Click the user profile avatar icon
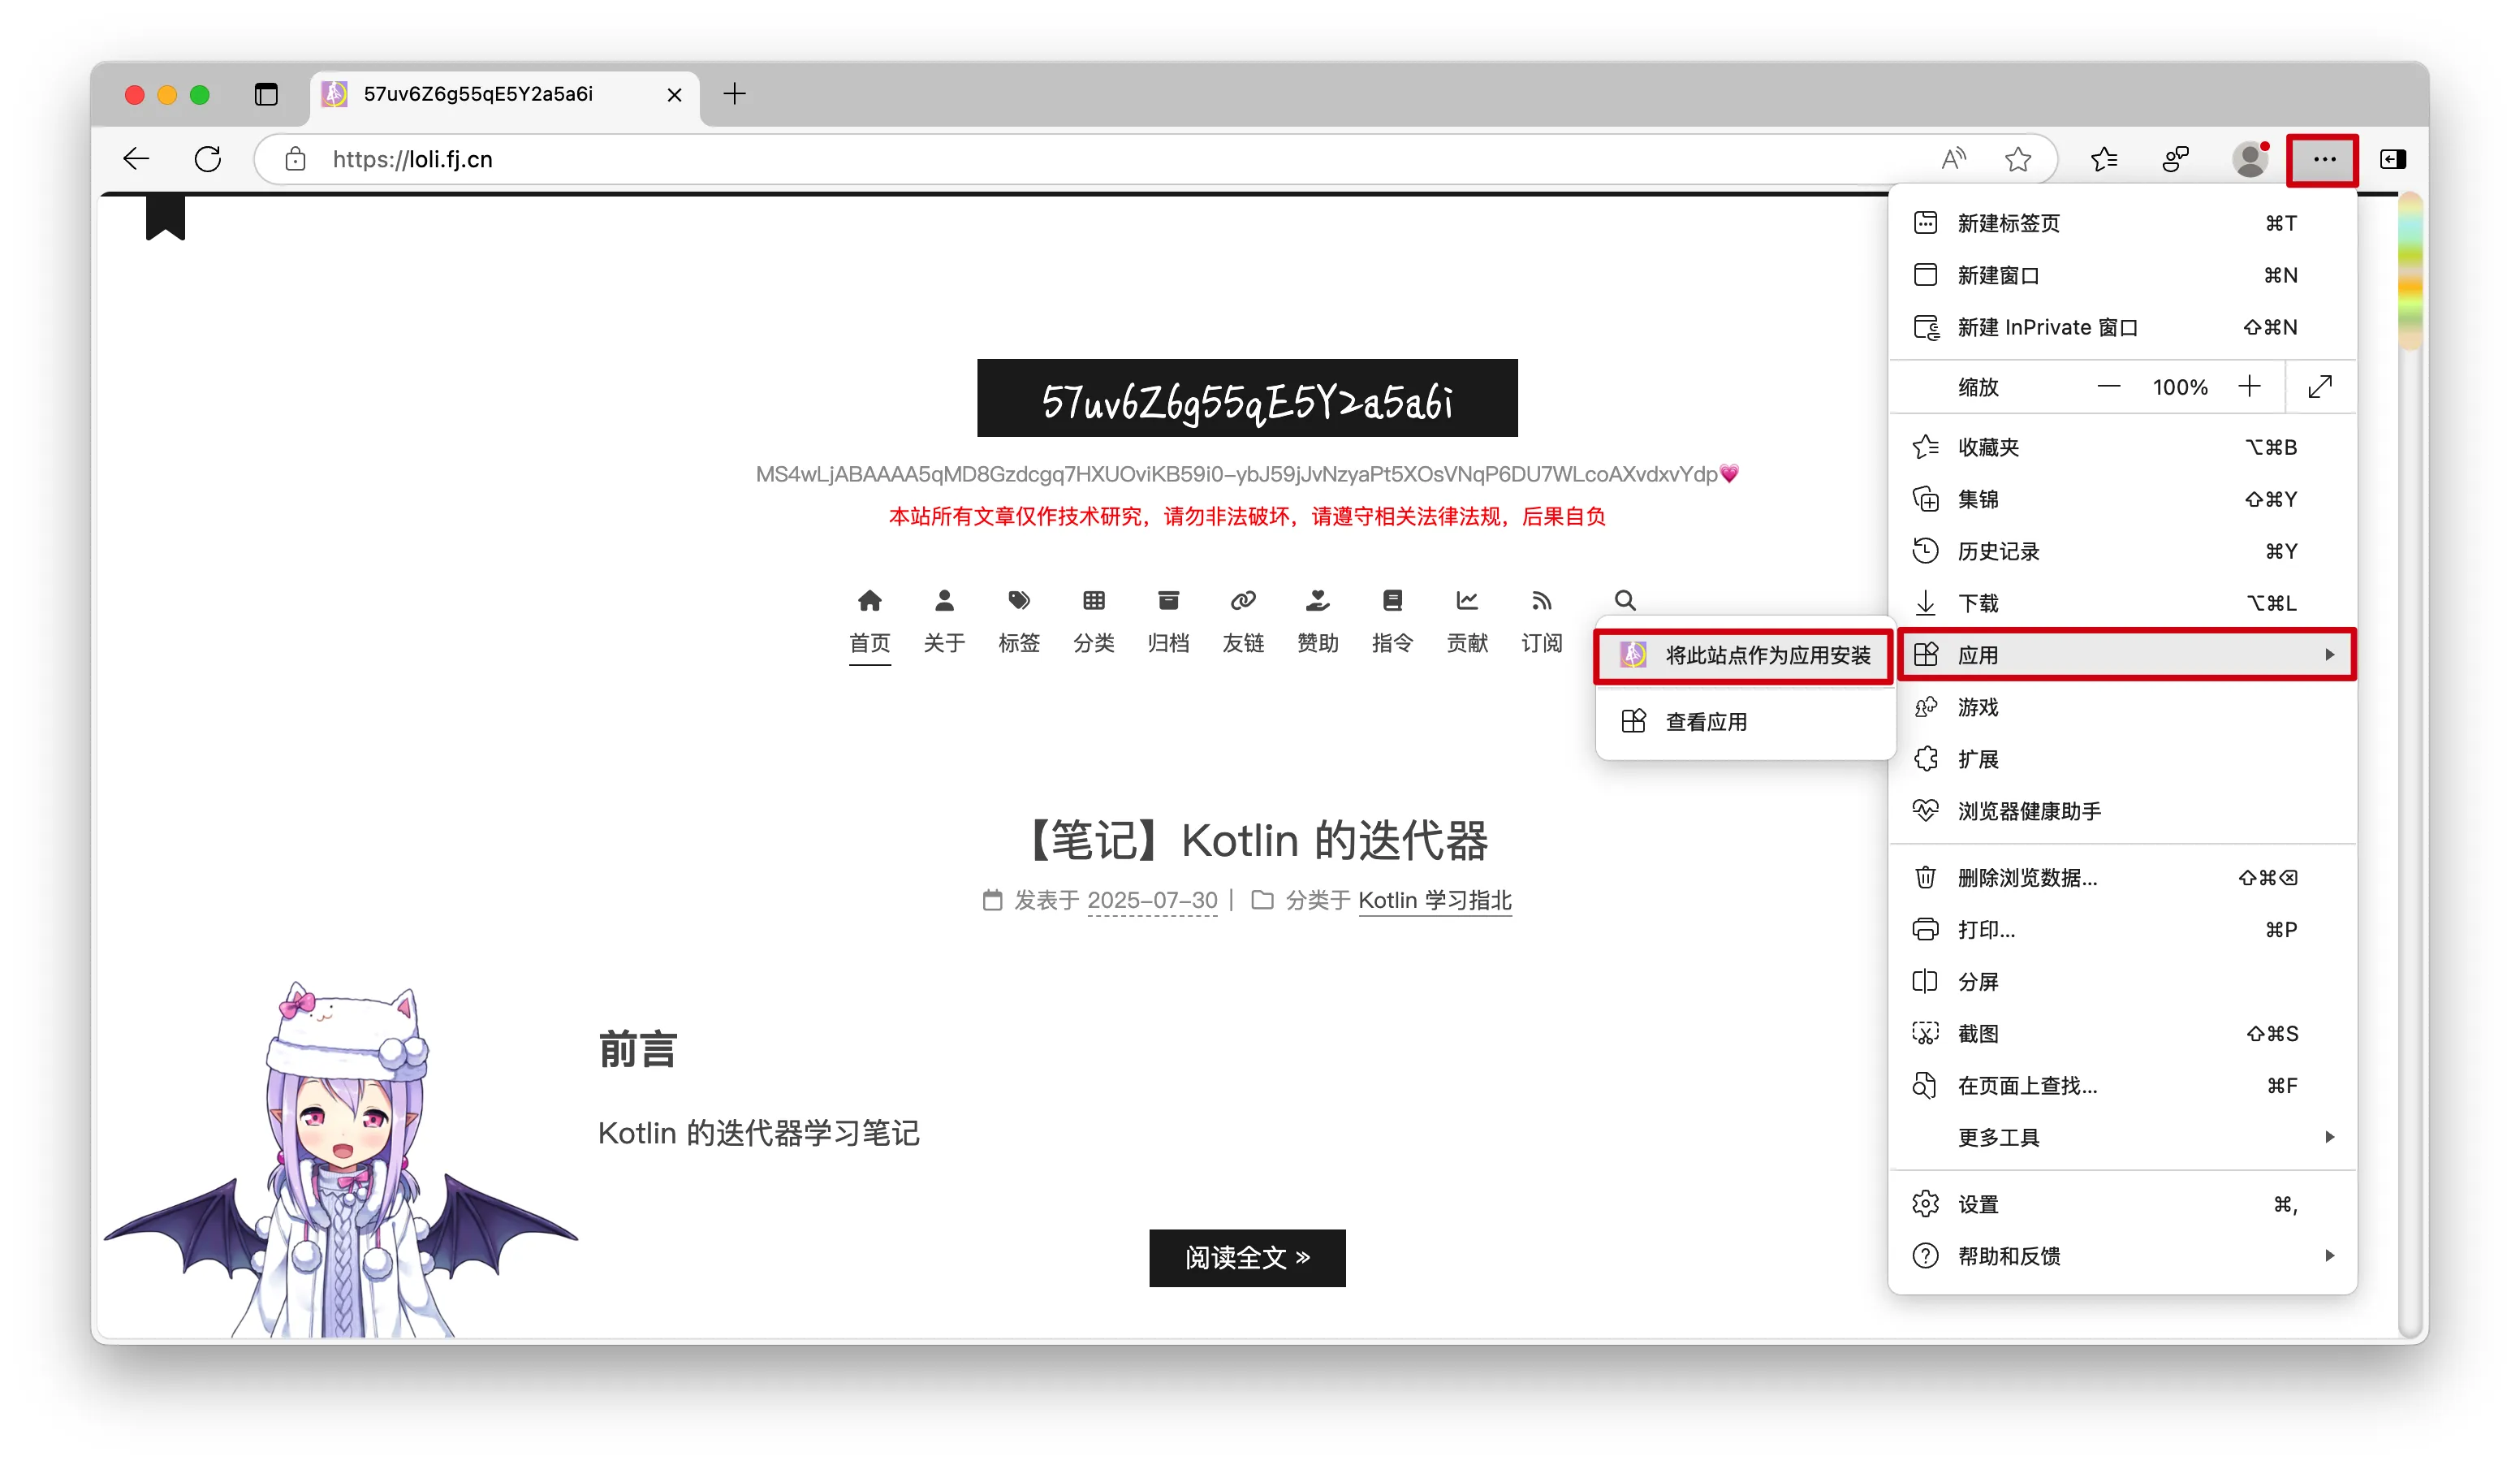2520x1465 pixels. pyautogui.click(x=2249, y=159)
